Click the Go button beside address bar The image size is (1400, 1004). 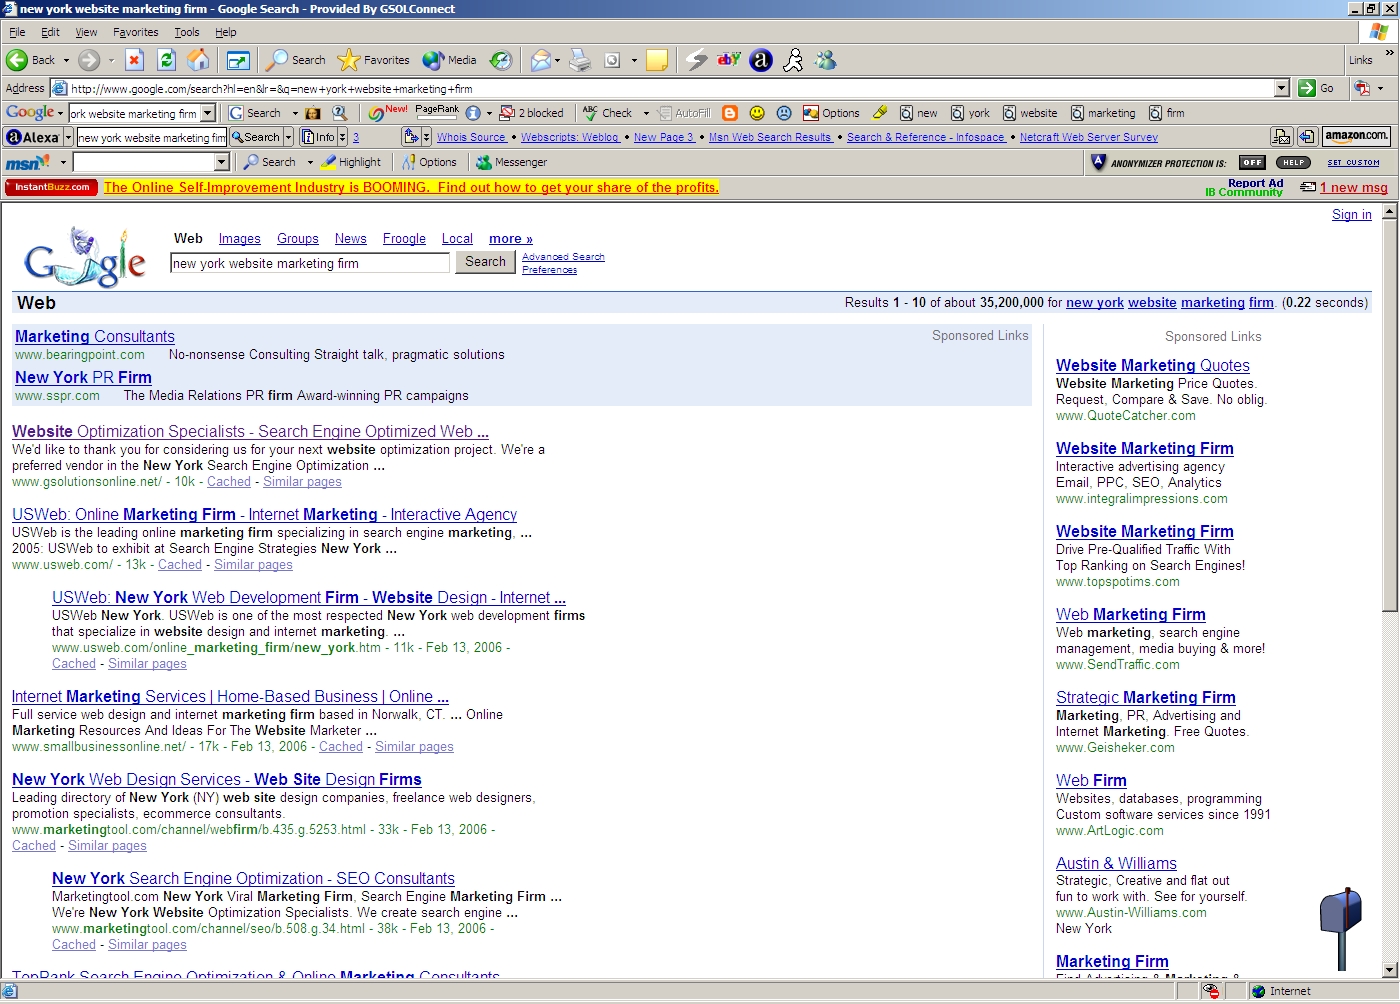pyautogui.click(x=1317, y=88)
